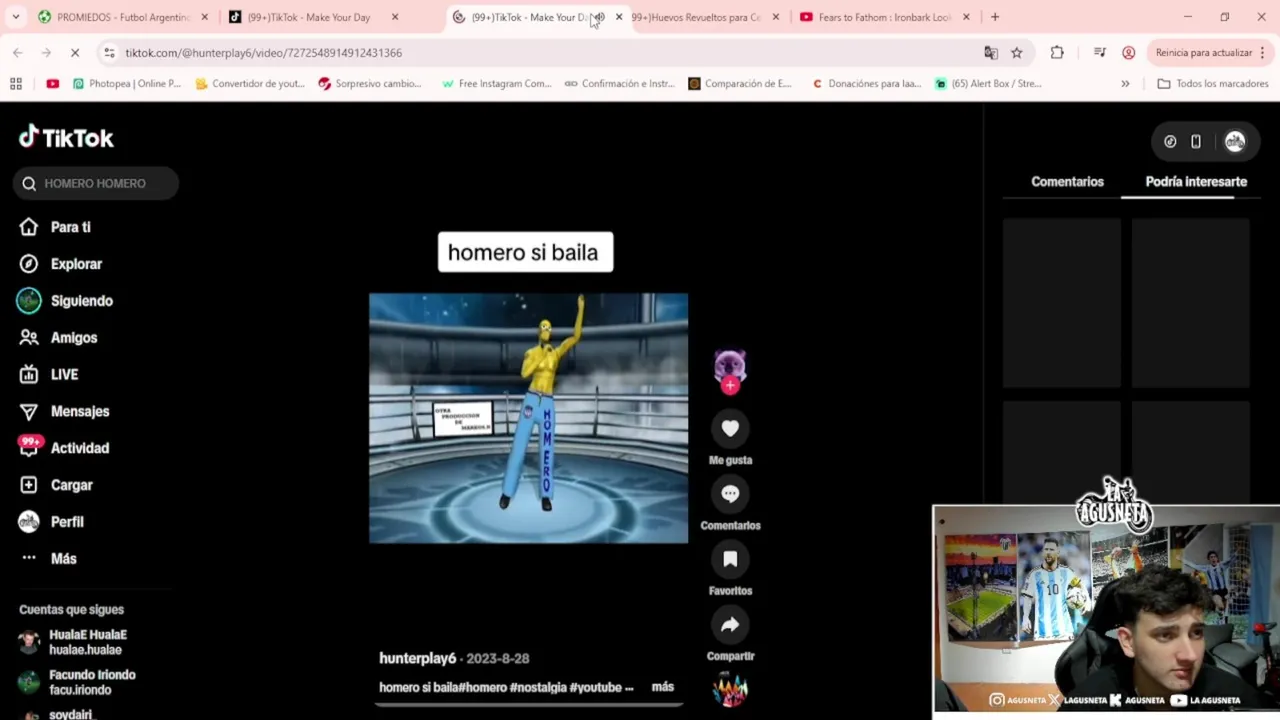This screenshot has height=720, width=1280.
Task: Open the Sorpresivo cambio... bookmark
Action: (370, 84)
